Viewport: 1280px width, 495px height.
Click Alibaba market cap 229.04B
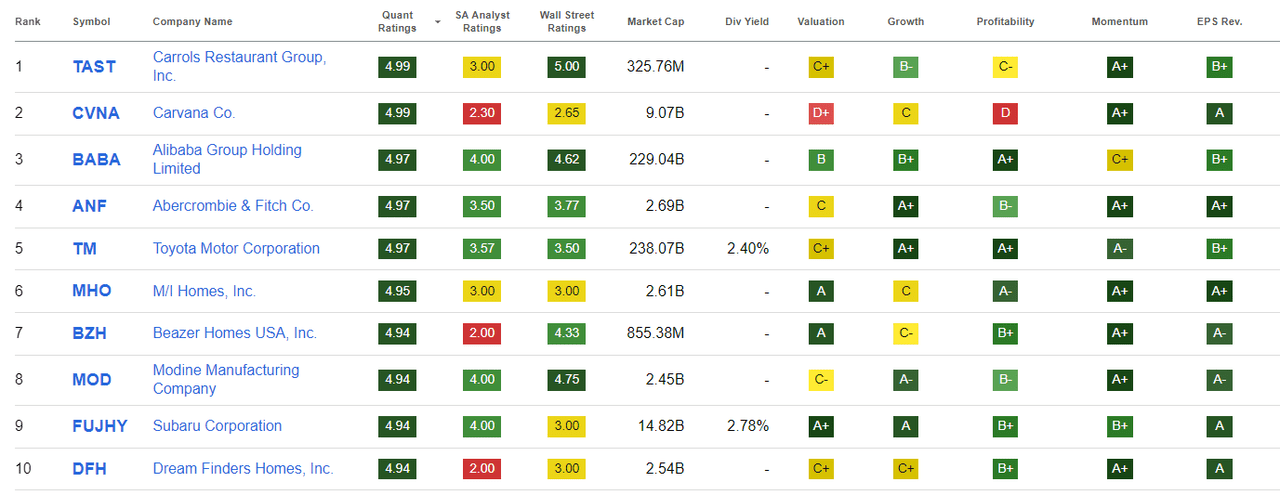click(656, 159)
